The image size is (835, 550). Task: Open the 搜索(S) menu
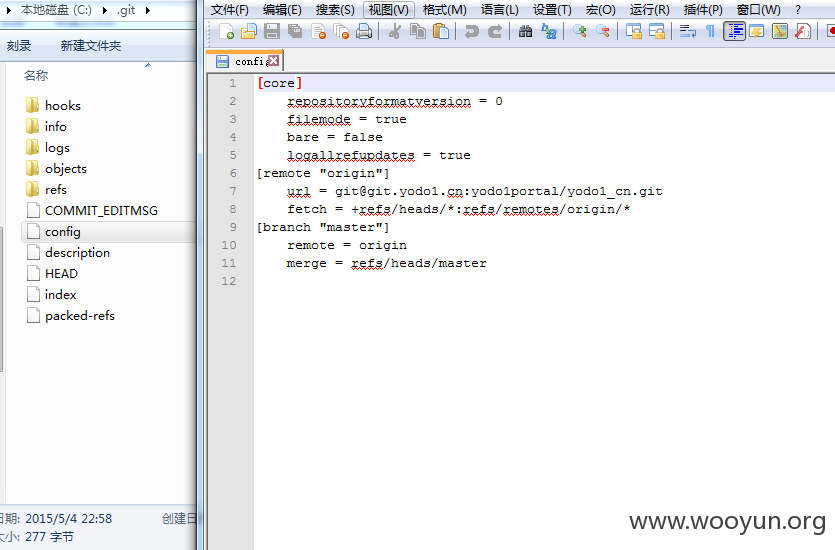point(335,10)
